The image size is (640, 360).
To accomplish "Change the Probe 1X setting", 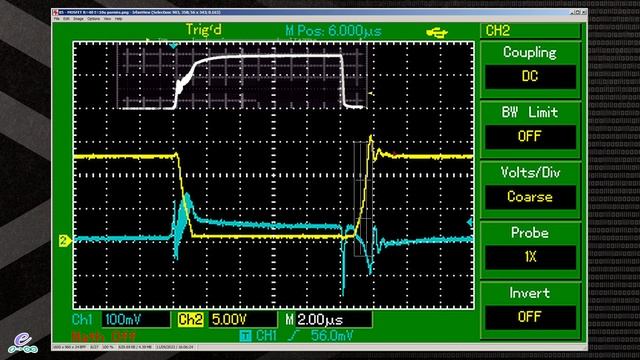I will pos(530,257).
